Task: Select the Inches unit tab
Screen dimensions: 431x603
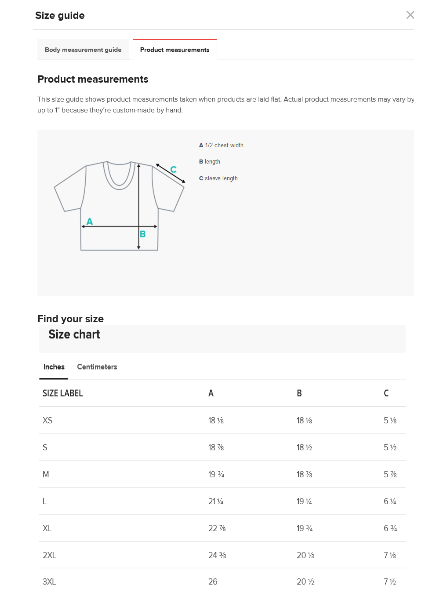Action: [54, 367]
